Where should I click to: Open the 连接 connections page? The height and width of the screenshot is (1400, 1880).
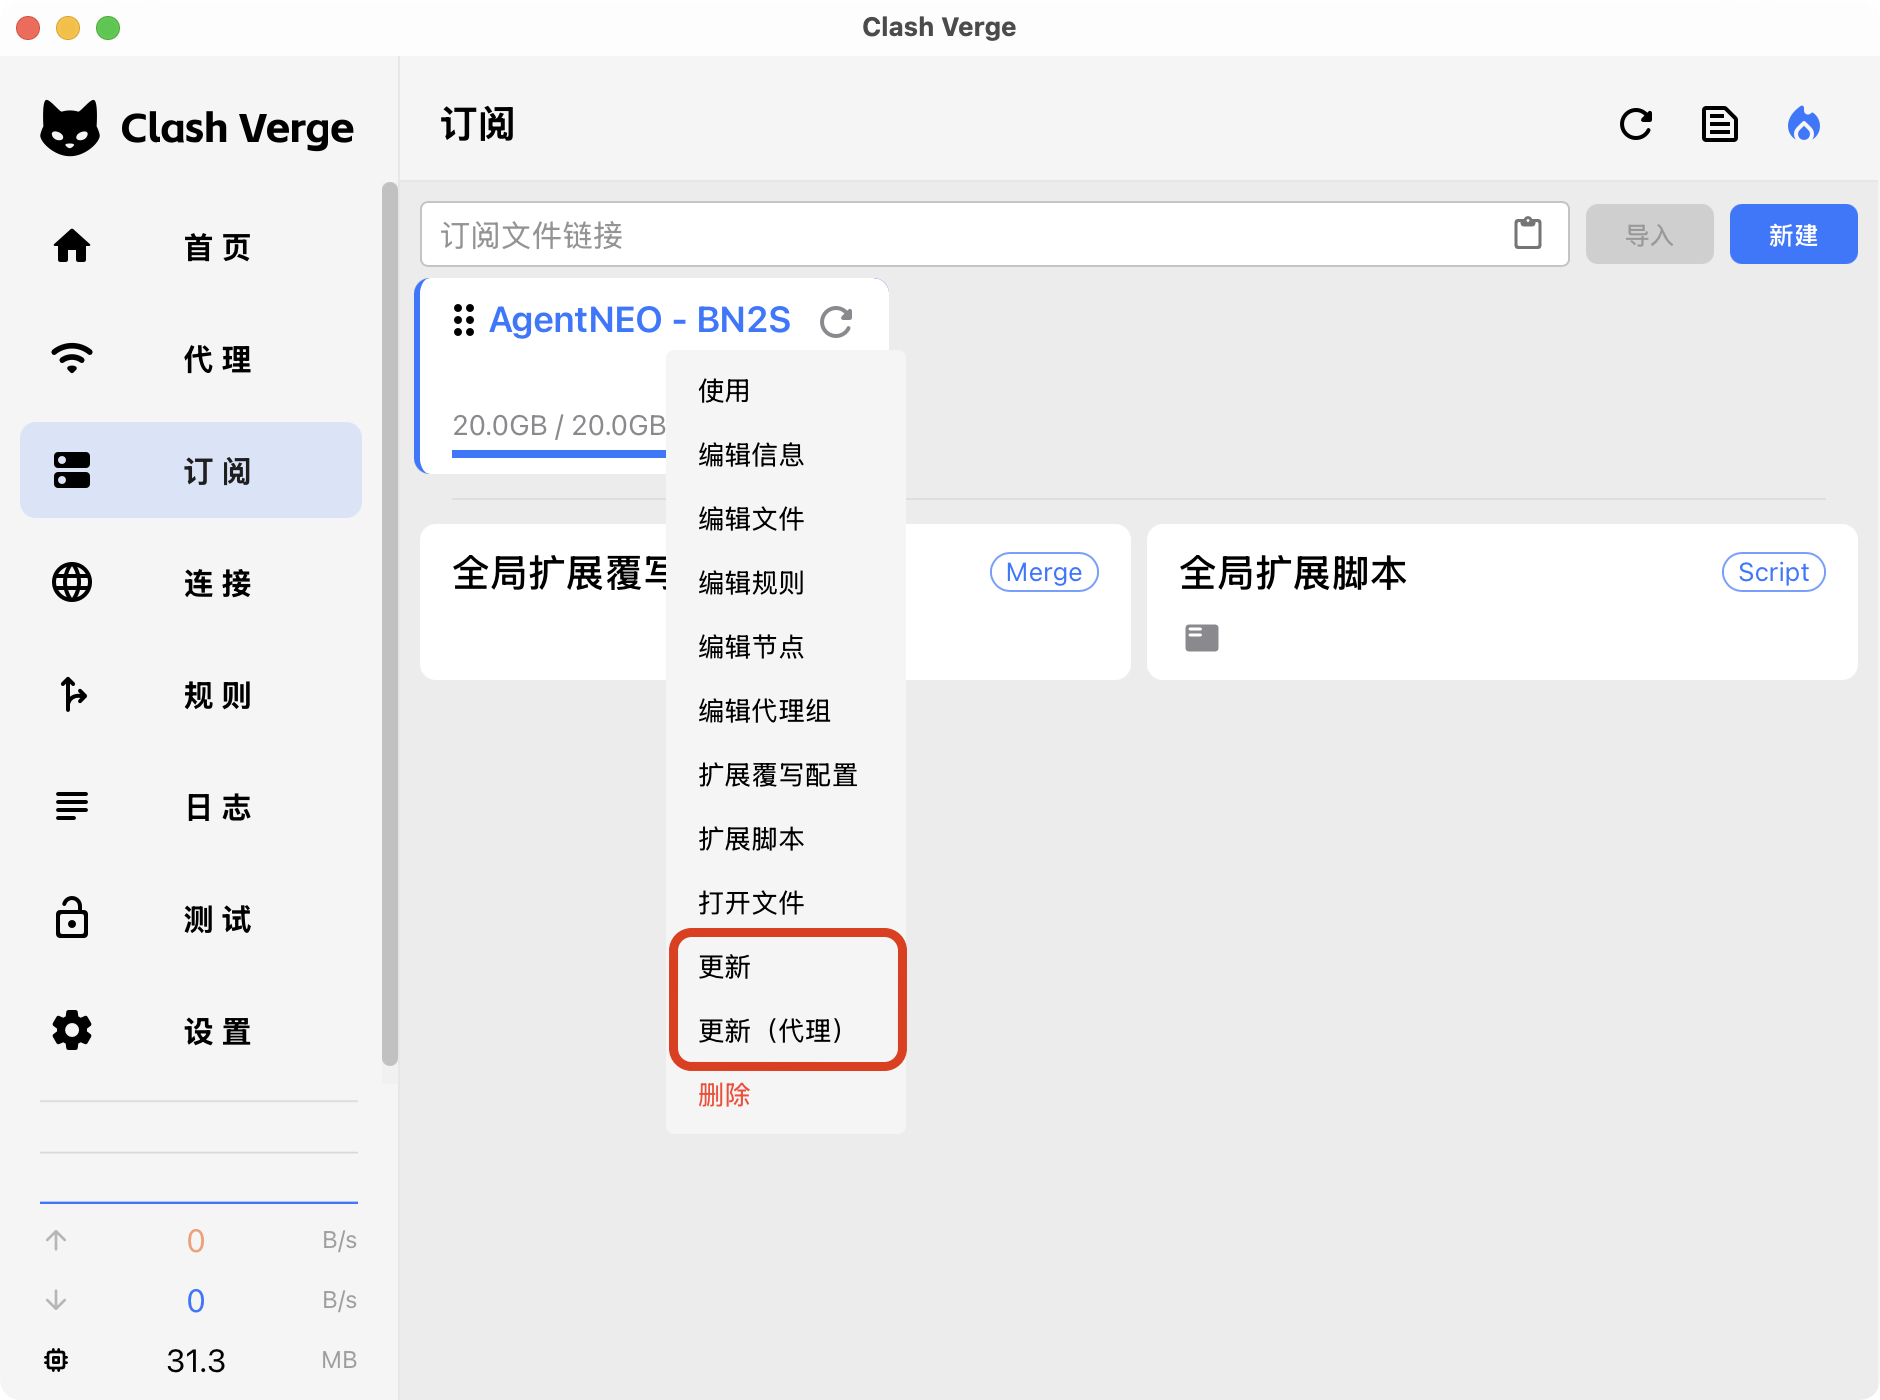click(191, 582)
